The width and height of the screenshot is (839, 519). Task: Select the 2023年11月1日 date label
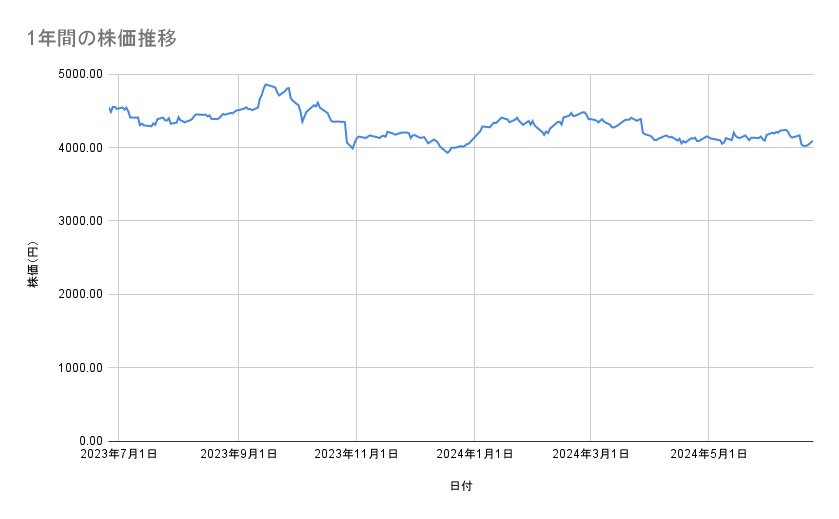tap(356, 455)
